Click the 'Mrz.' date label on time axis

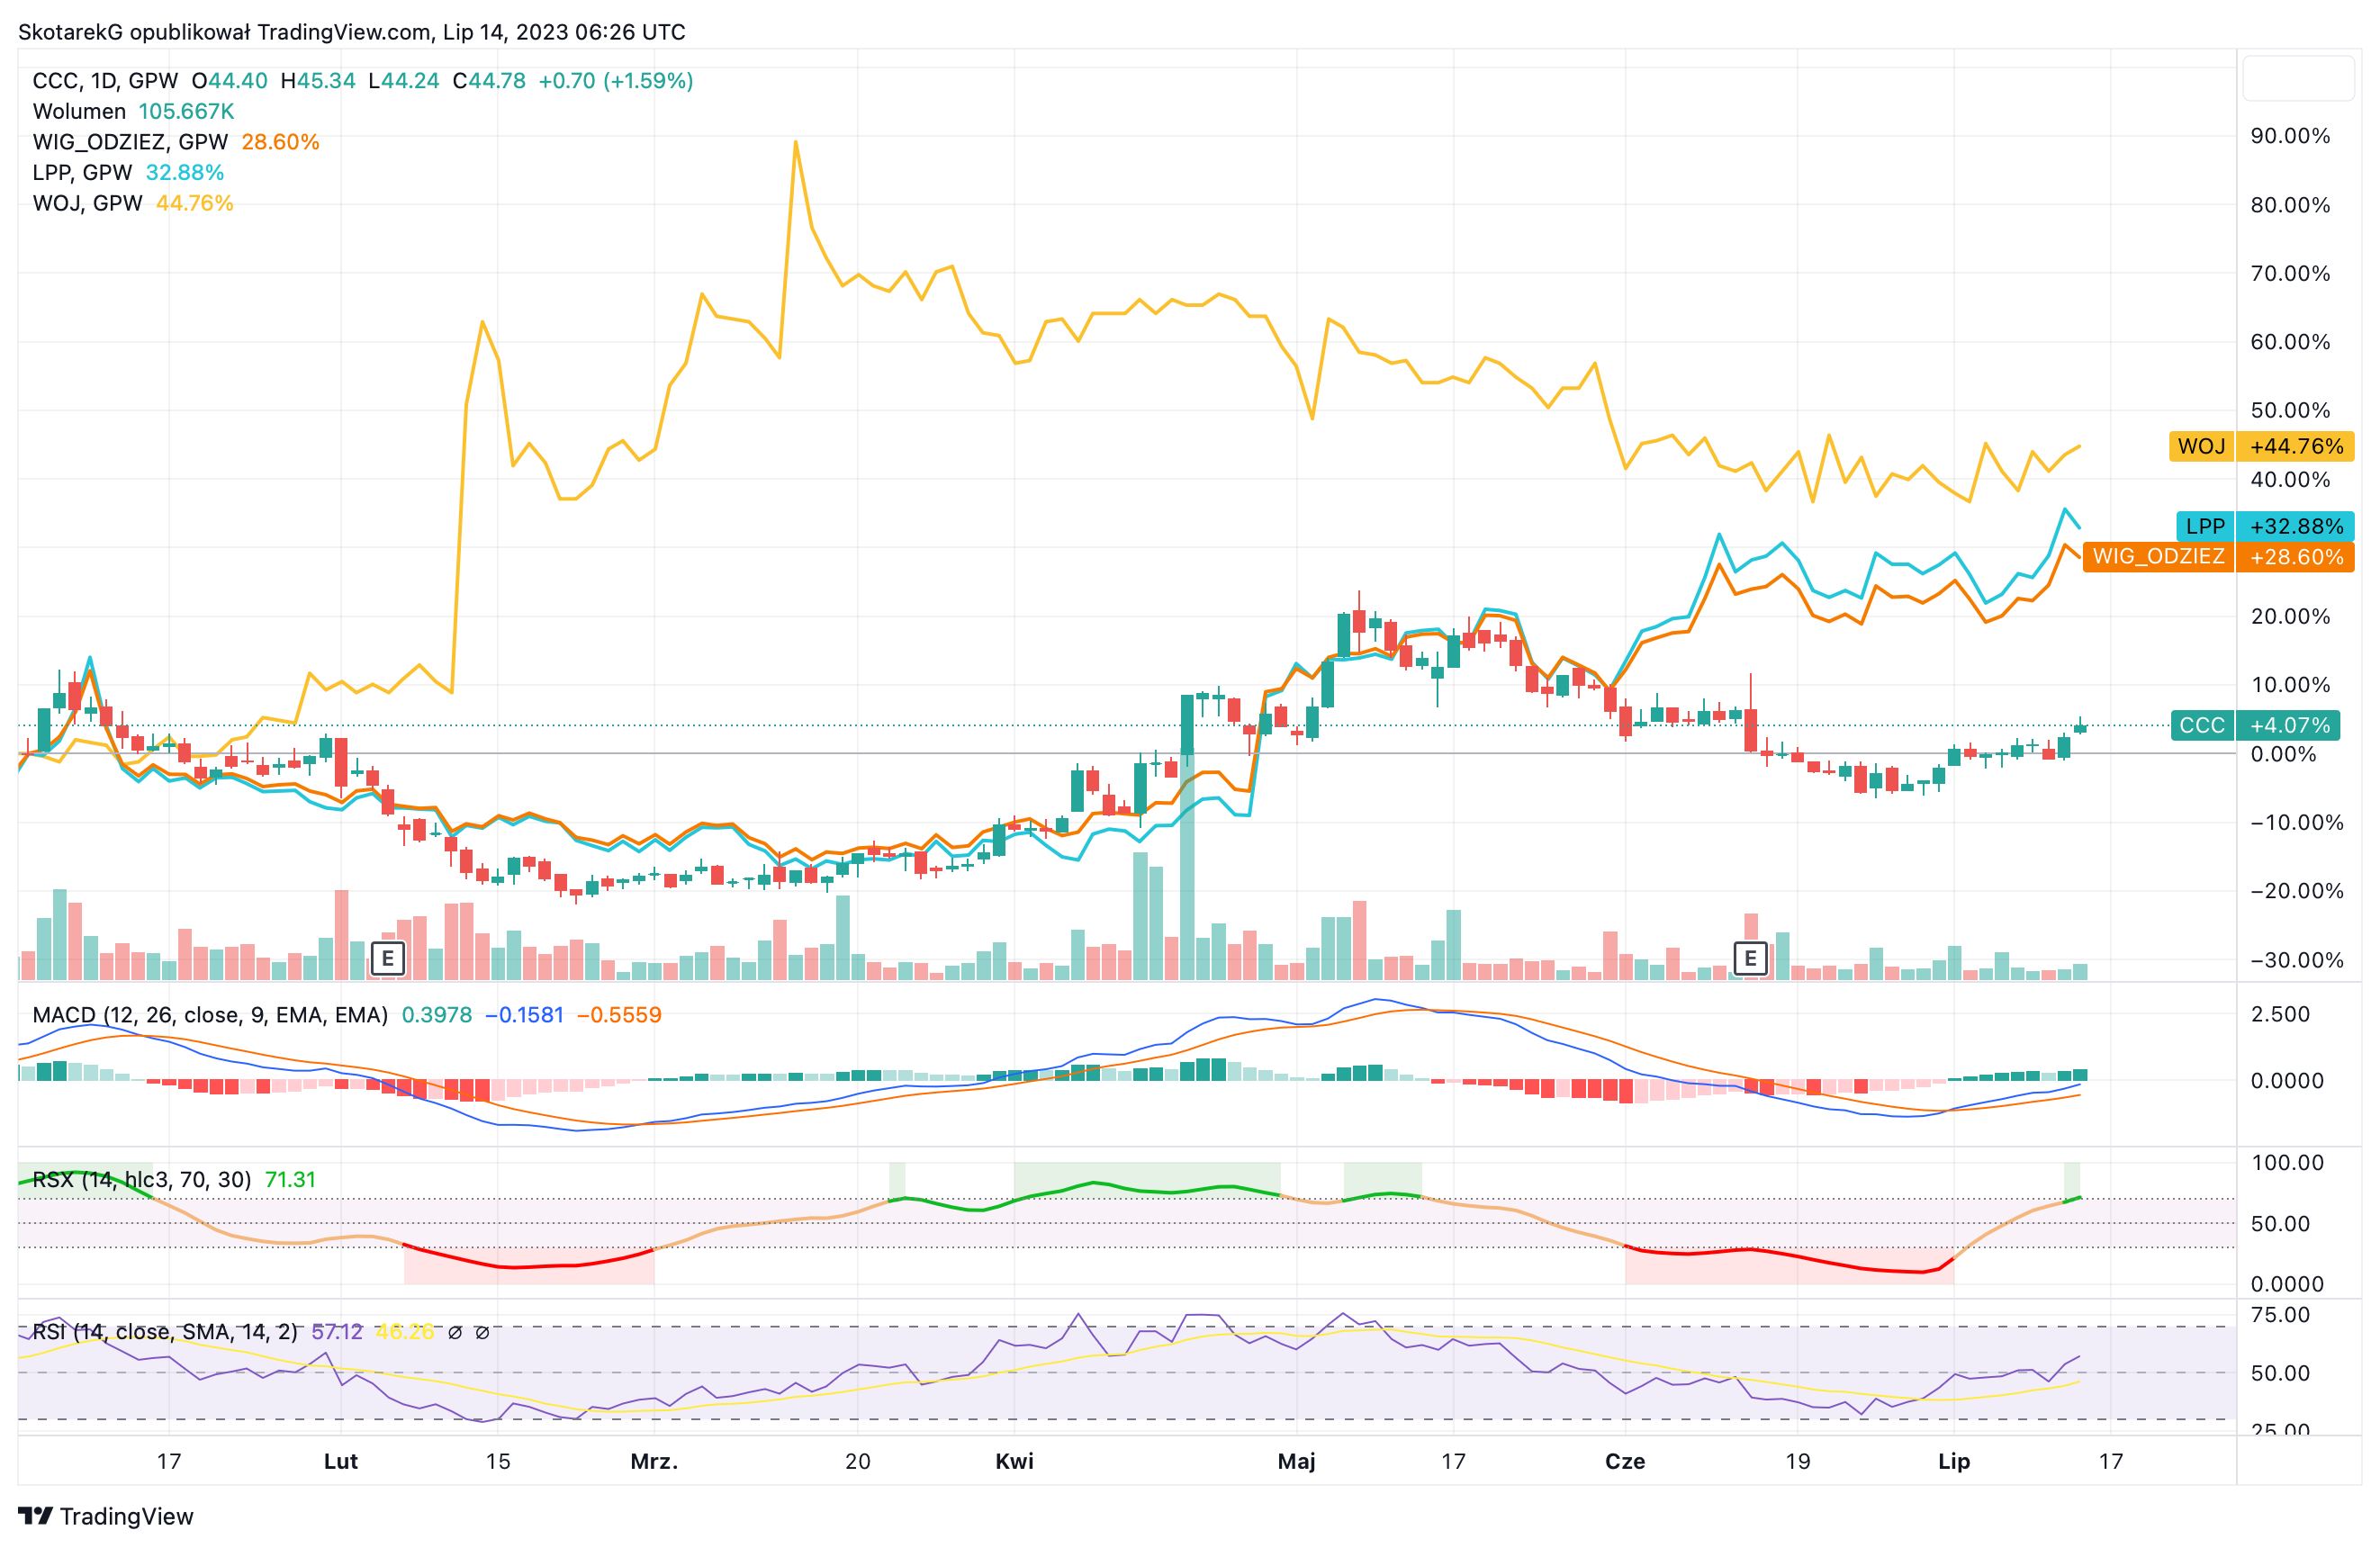pyautogui.click(x=654, y=1461)
